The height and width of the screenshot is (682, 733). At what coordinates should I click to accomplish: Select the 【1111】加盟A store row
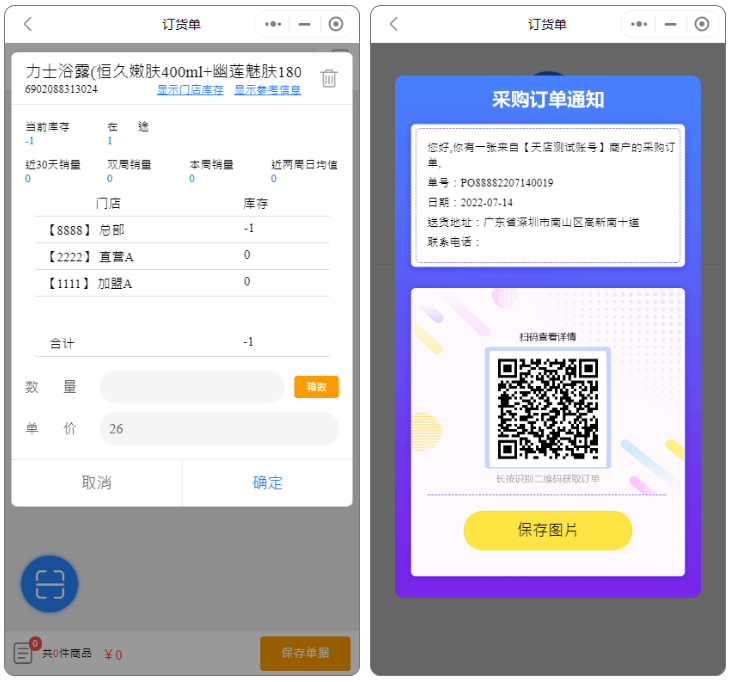(182, 283)
